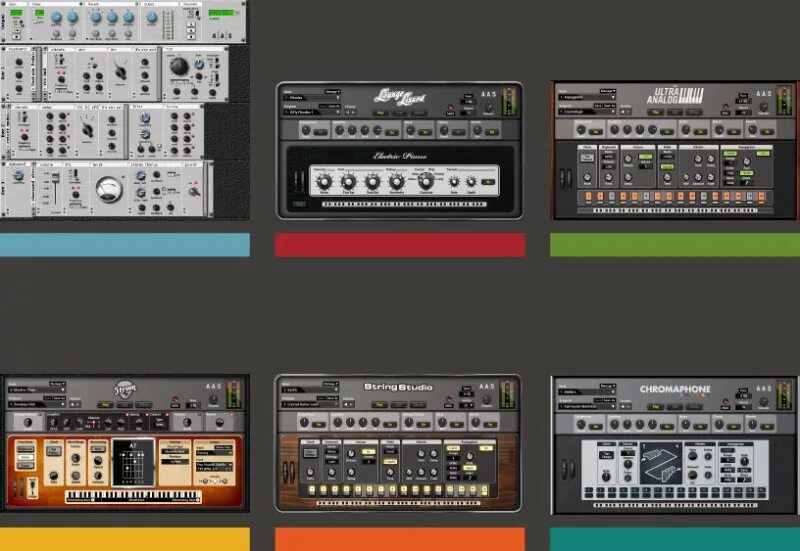The height and width of the screenshot is (551, 800).
Task: Switch to the Play tab in Ultra Analog
Action: click(x=656, y=112)
